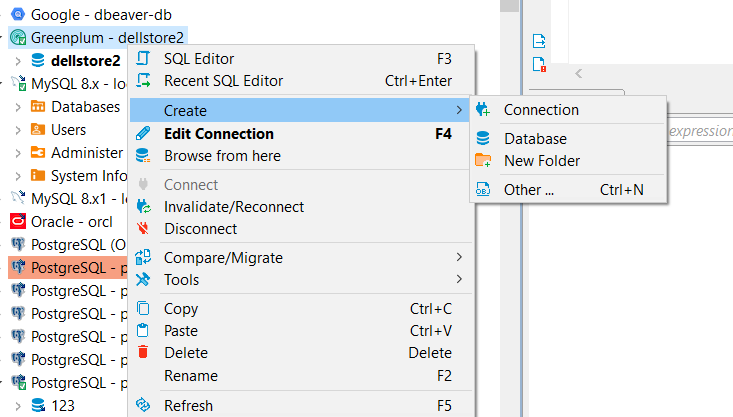Choose Other... in Create submenu
Image resolution: width=733 pixels, height=417 pixels.
[x=568, y=190]
